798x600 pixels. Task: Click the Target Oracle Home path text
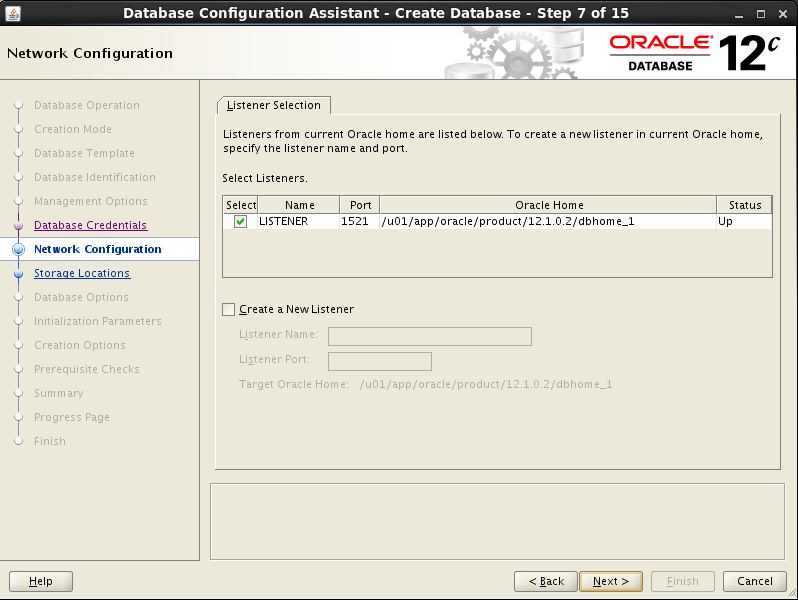click(486, 384)
